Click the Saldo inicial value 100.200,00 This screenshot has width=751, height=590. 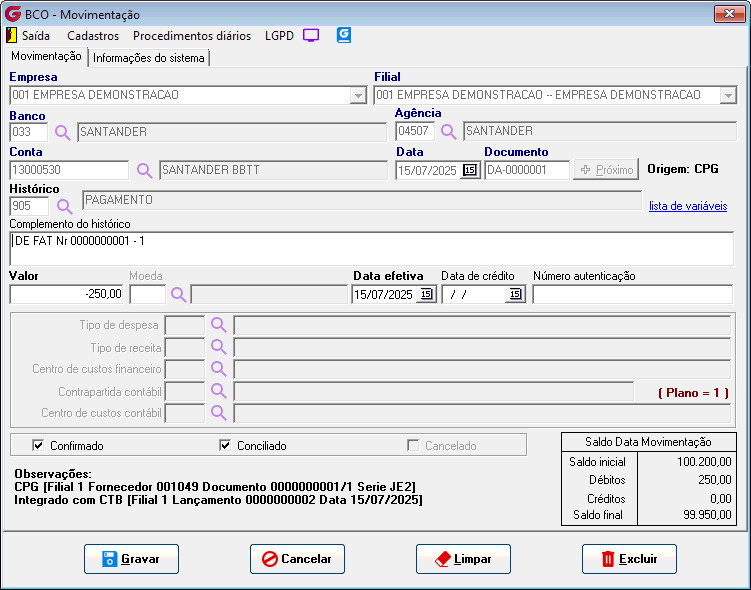coord(704,462)
